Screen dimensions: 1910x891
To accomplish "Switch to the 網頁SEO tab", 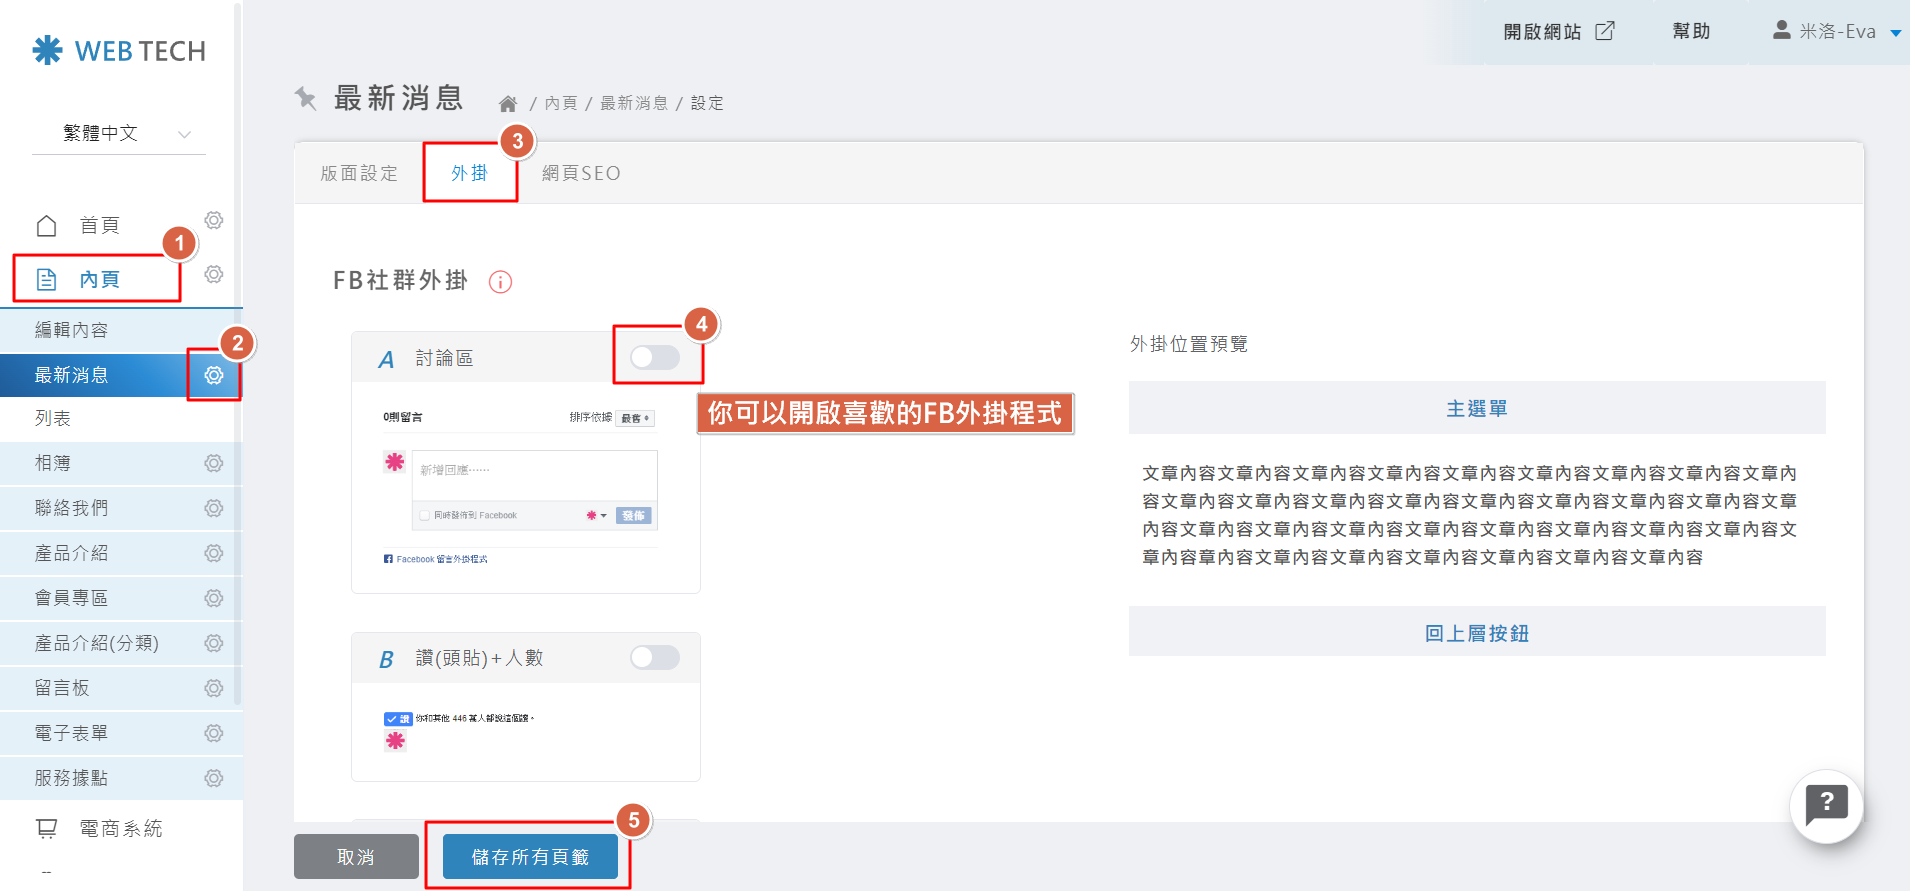I will coord(581,173).
